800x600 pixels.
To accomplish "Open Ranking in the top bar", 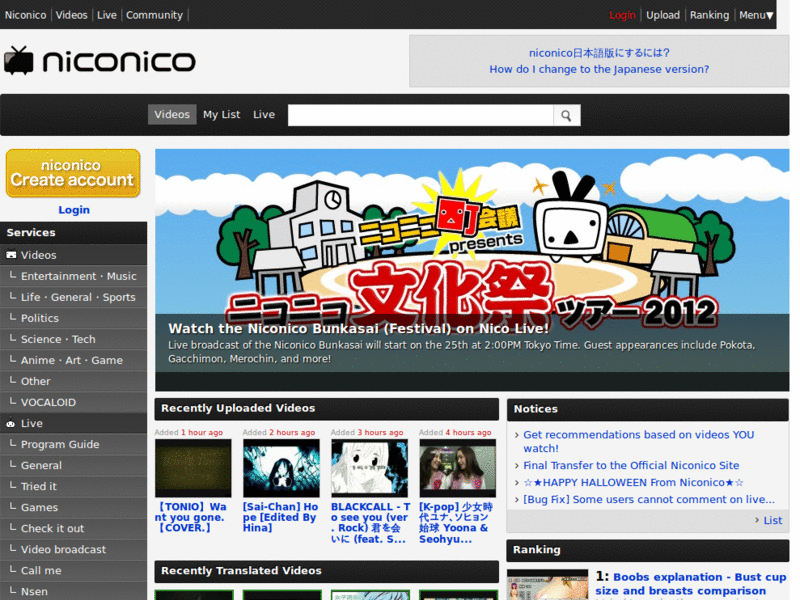I will pos(709,15).
